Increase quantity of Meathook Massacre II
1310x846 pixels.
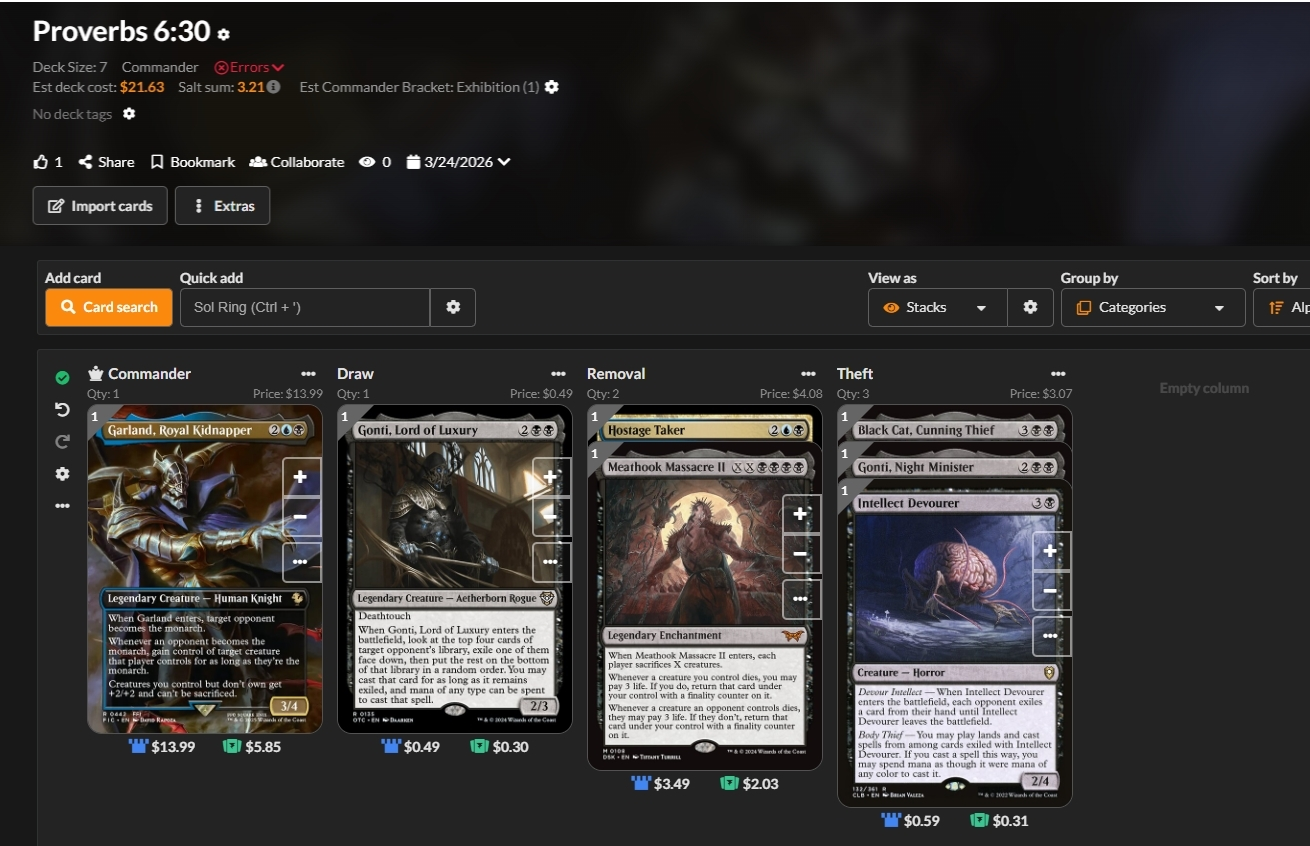tap(801, 514)
